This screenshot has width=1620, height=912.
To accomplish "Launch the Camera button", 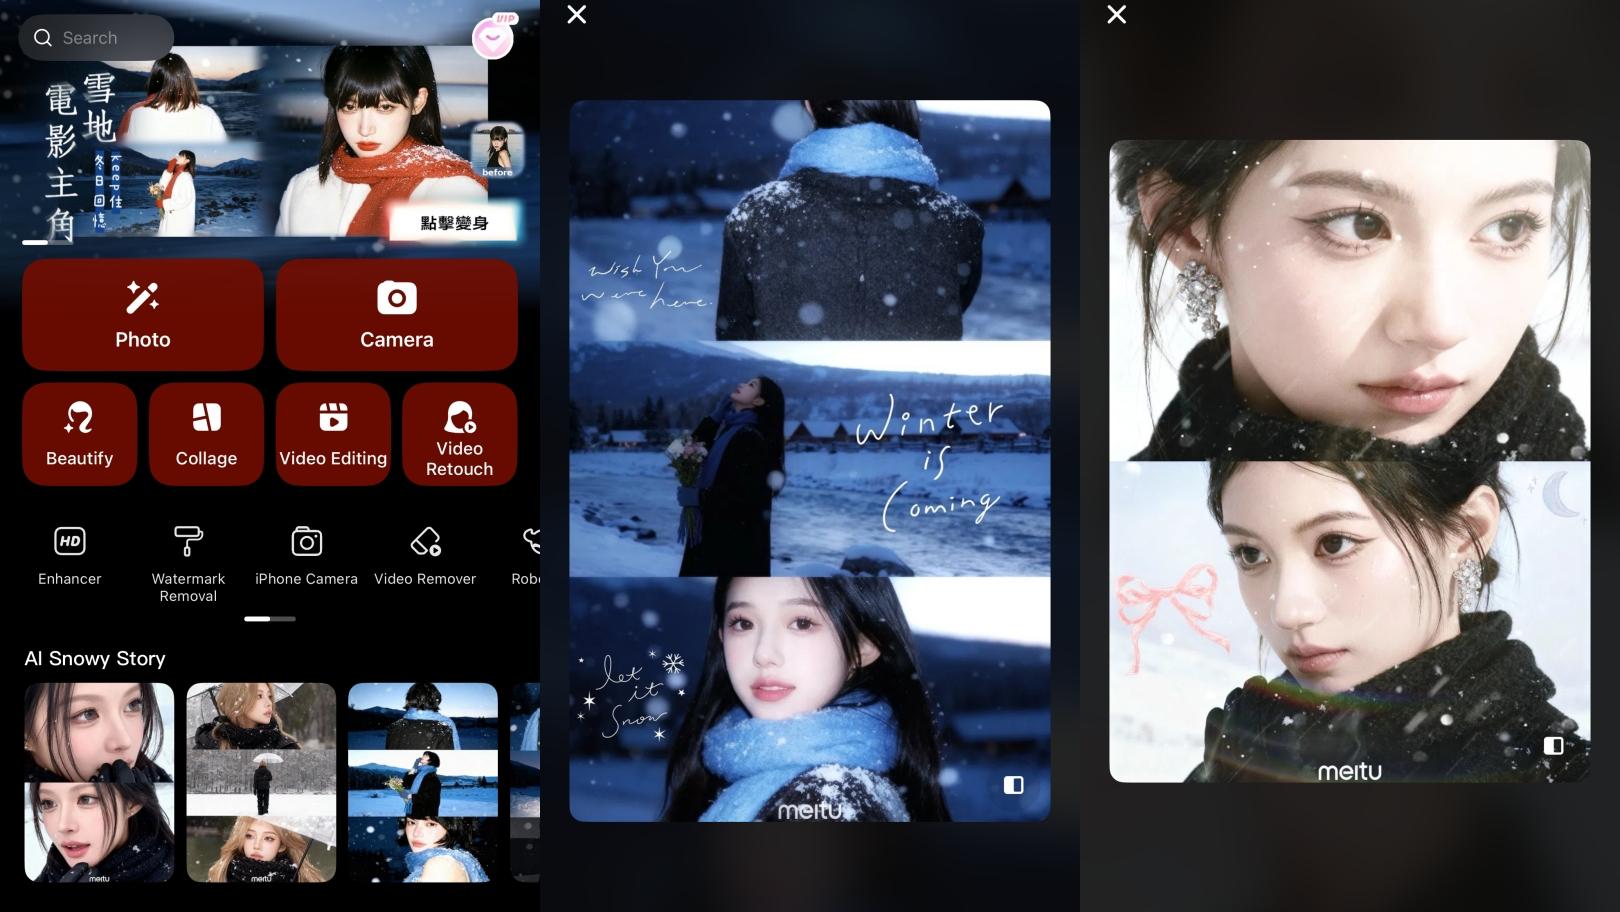I will coord(396,315).
